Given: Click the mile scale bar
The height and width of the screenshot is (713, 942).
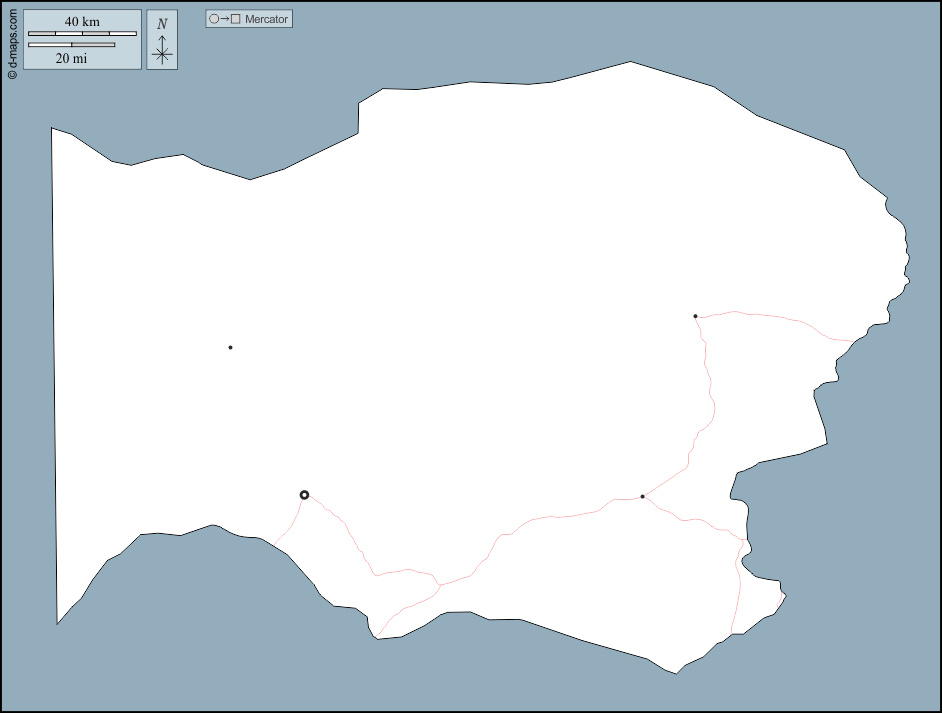Looking at the screenshot, I should pyautogui.click(x=71, y=45).
